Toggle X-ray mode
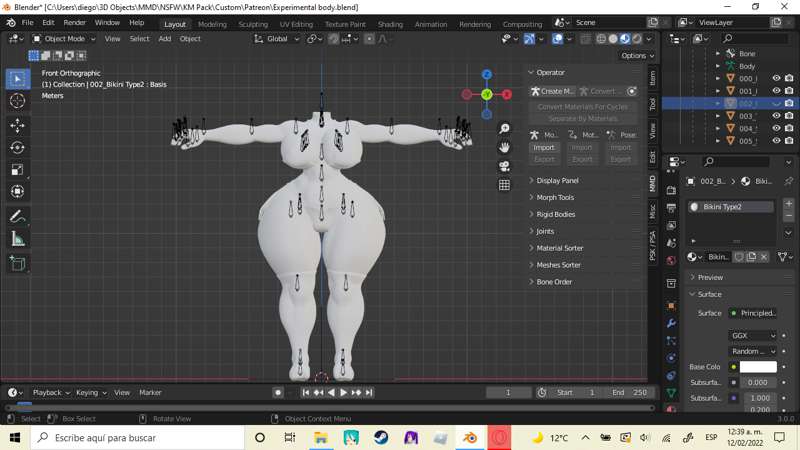The width and height of the screenshot is (800, 450). 585,39
